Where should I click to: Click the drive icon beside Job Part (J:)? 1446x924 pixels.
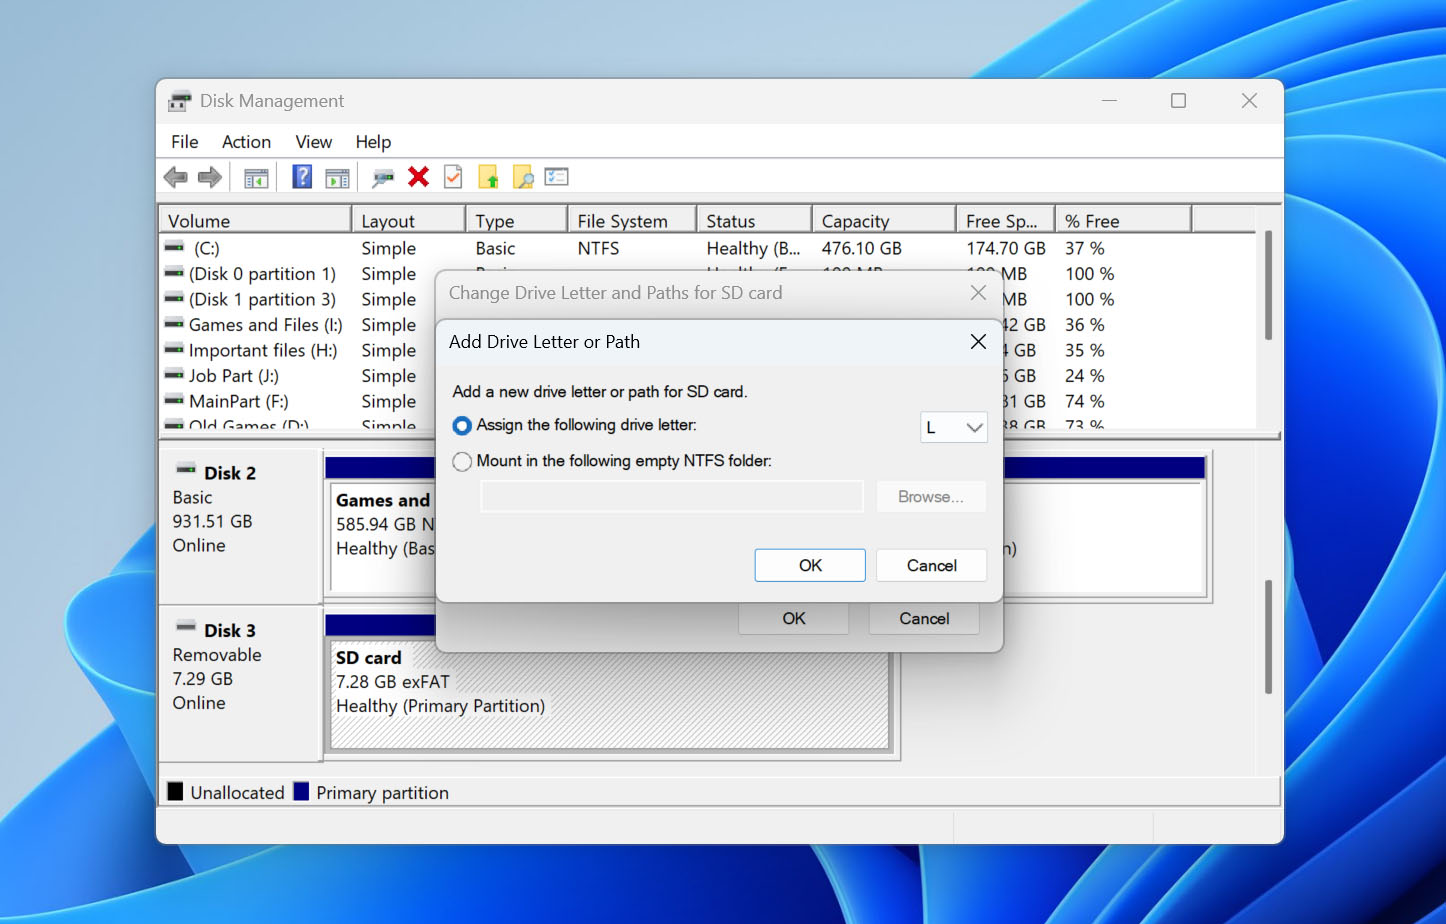(x=174, y=375)
